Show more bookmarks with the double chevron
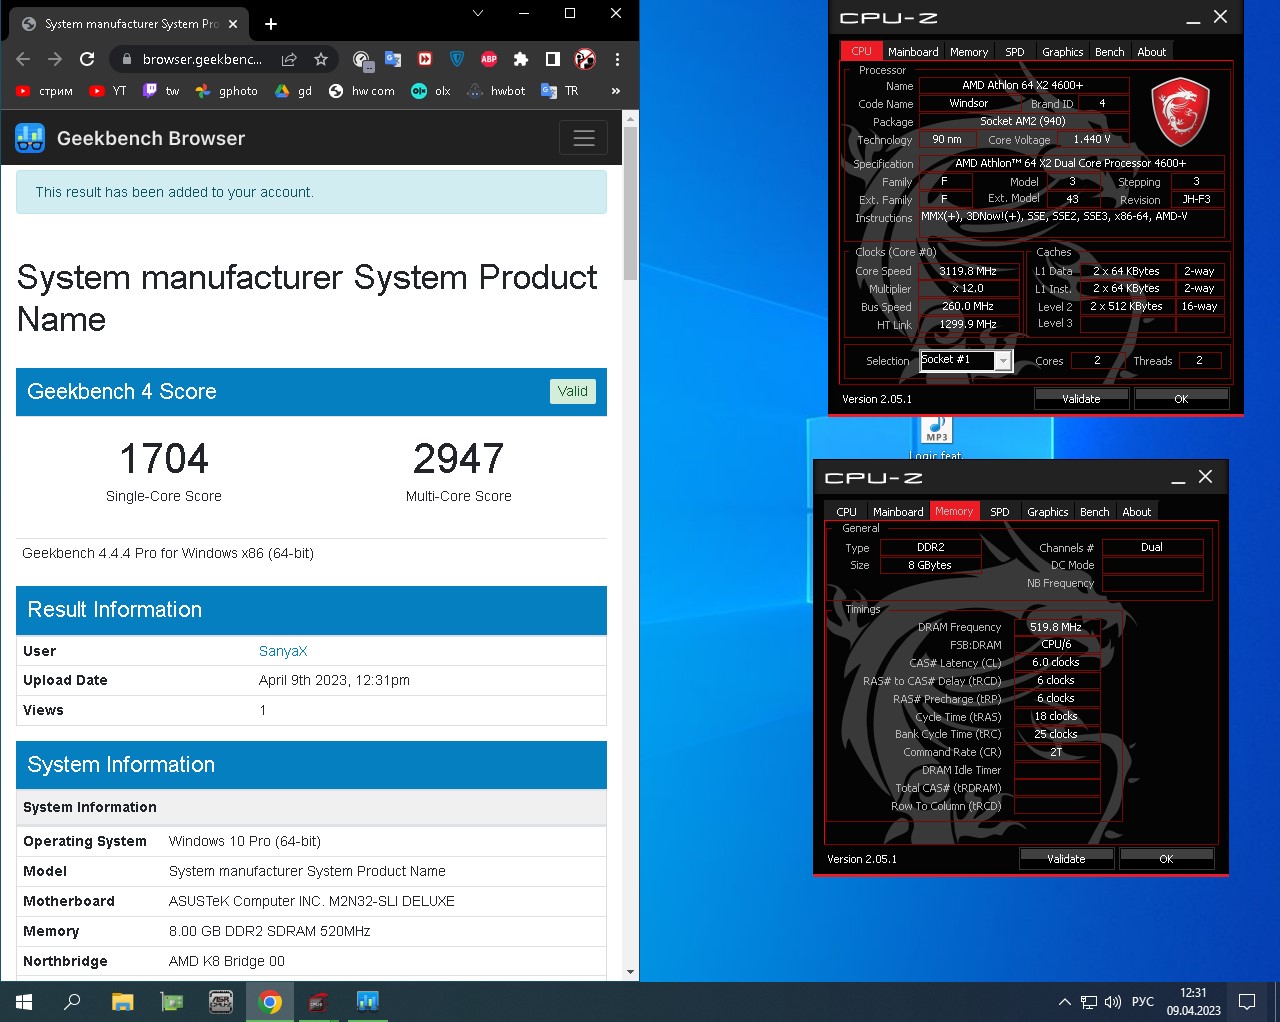The height and width of the screenshot is (1022, 1280). [615, 91]
